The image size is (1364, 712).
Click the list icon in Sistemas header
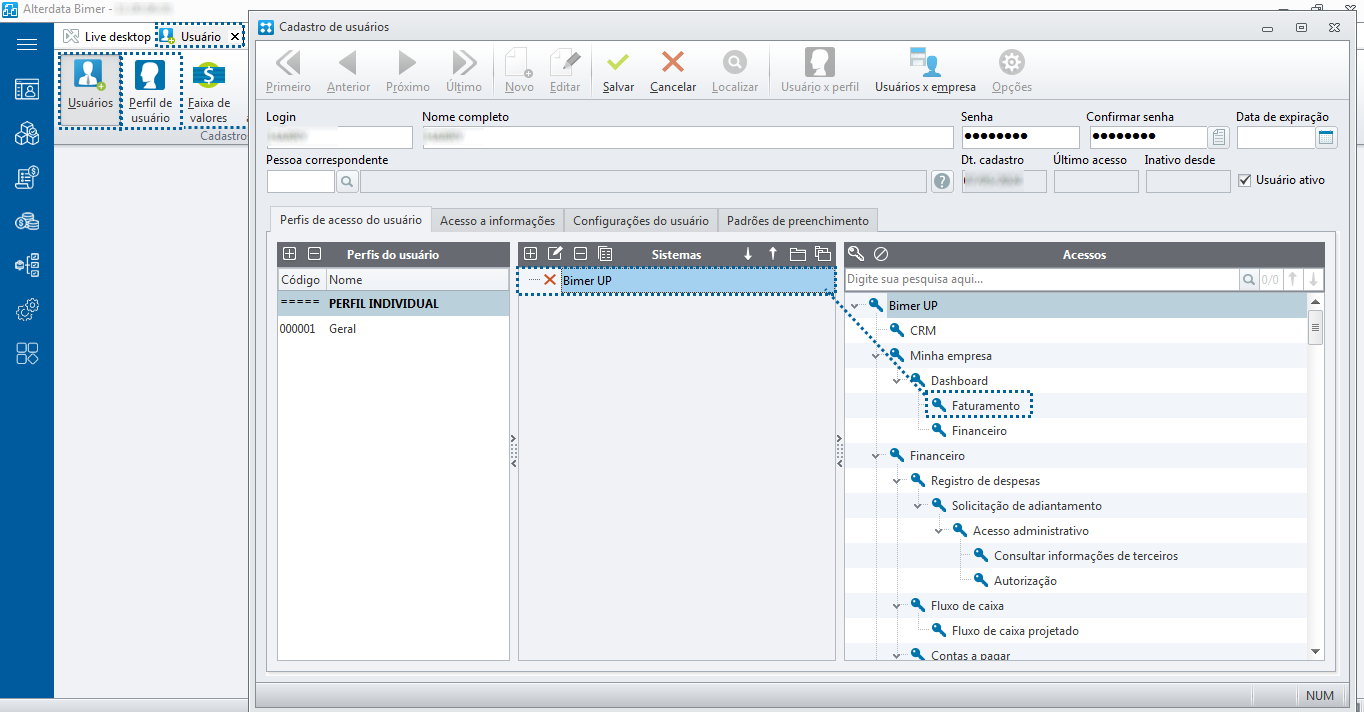605,254
